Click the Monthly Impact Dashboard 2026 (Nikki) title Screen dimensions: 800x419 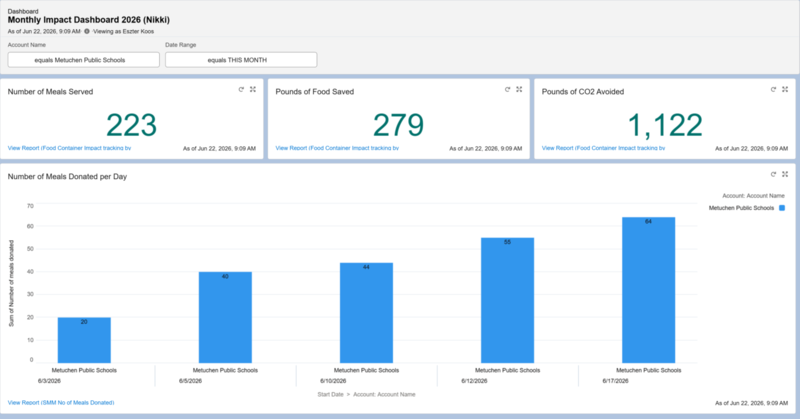click(89, 20)
